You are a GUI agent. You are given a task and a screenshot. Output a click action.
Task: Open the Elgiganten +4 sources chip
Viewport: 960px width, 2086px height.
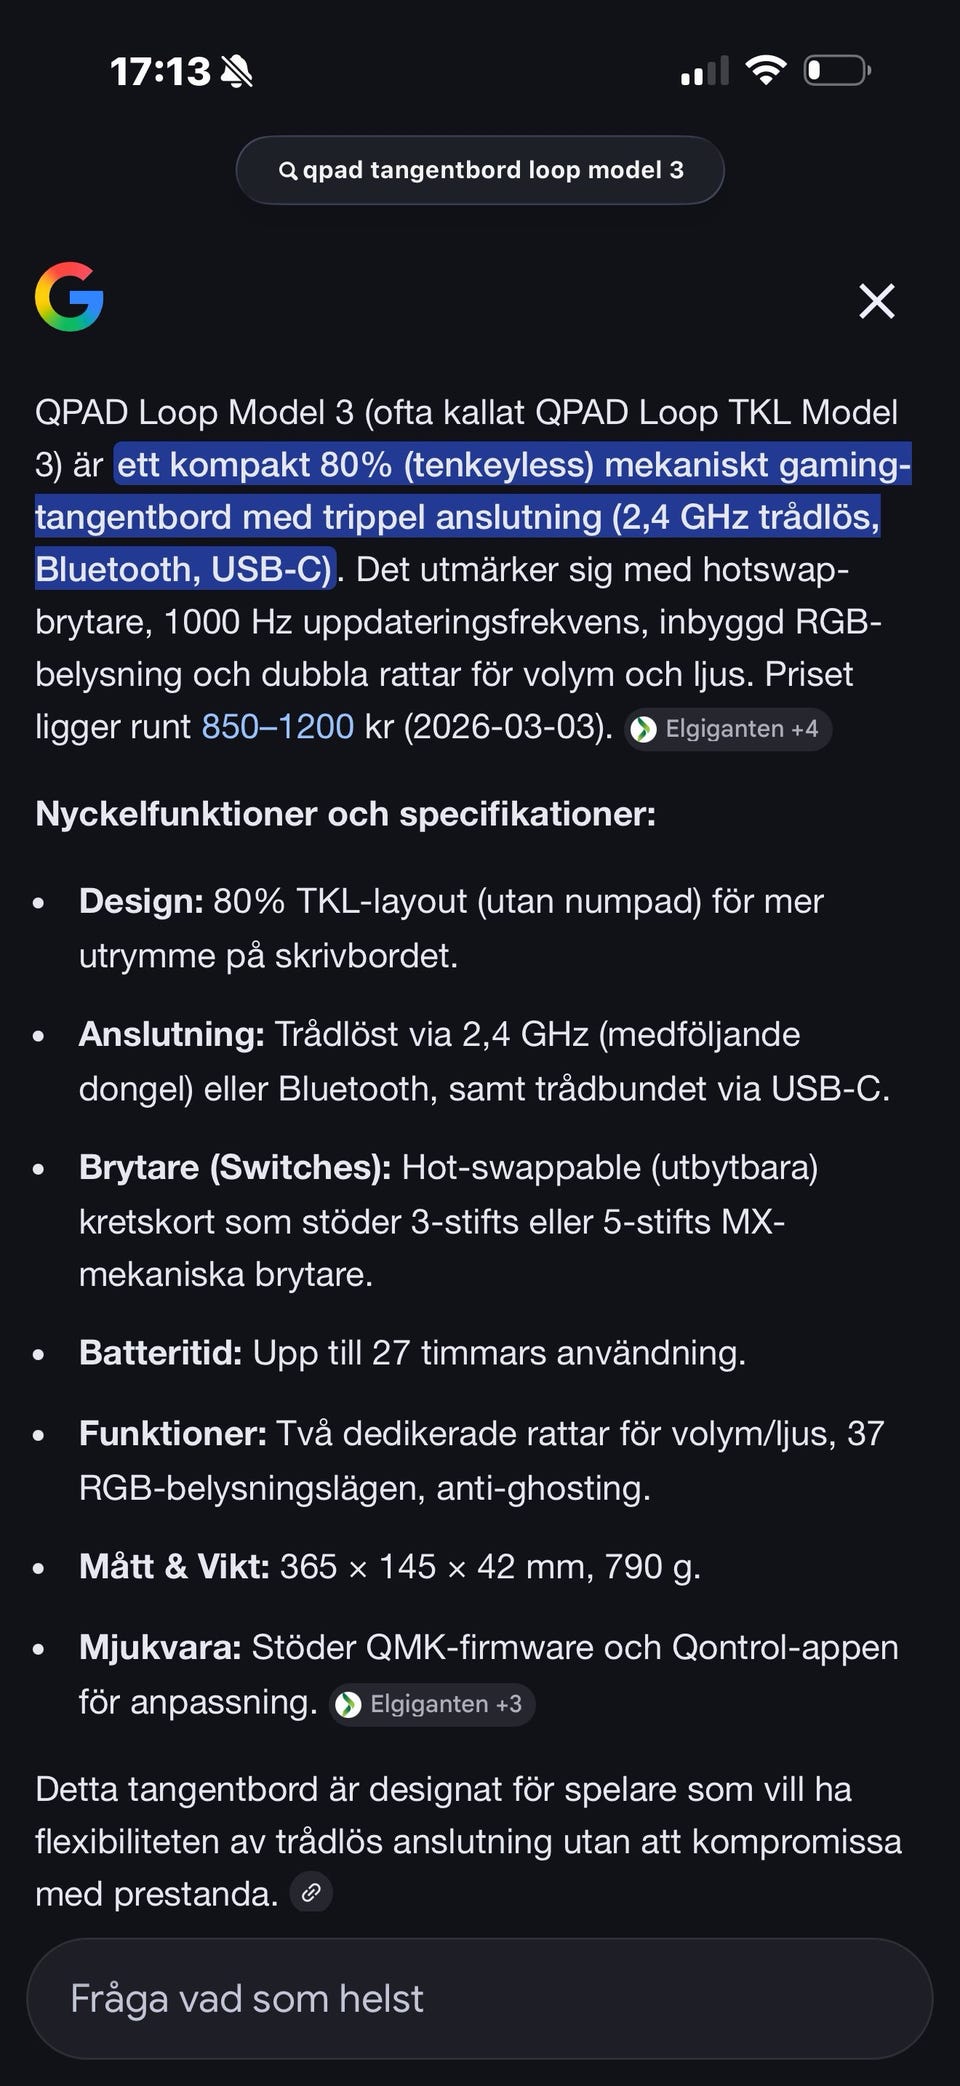click(728, 729)
